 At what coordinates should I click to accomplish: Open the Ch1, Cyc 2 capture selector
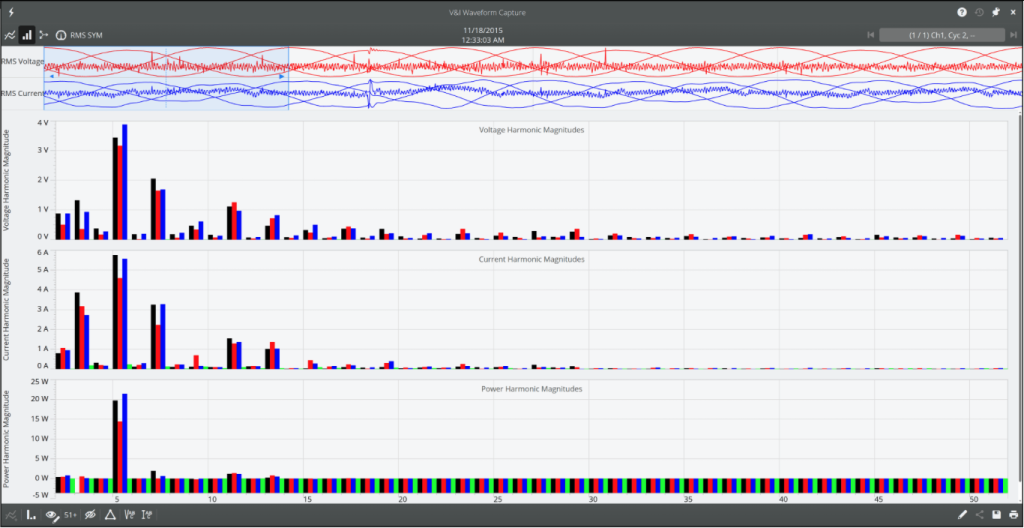(942, 35)
